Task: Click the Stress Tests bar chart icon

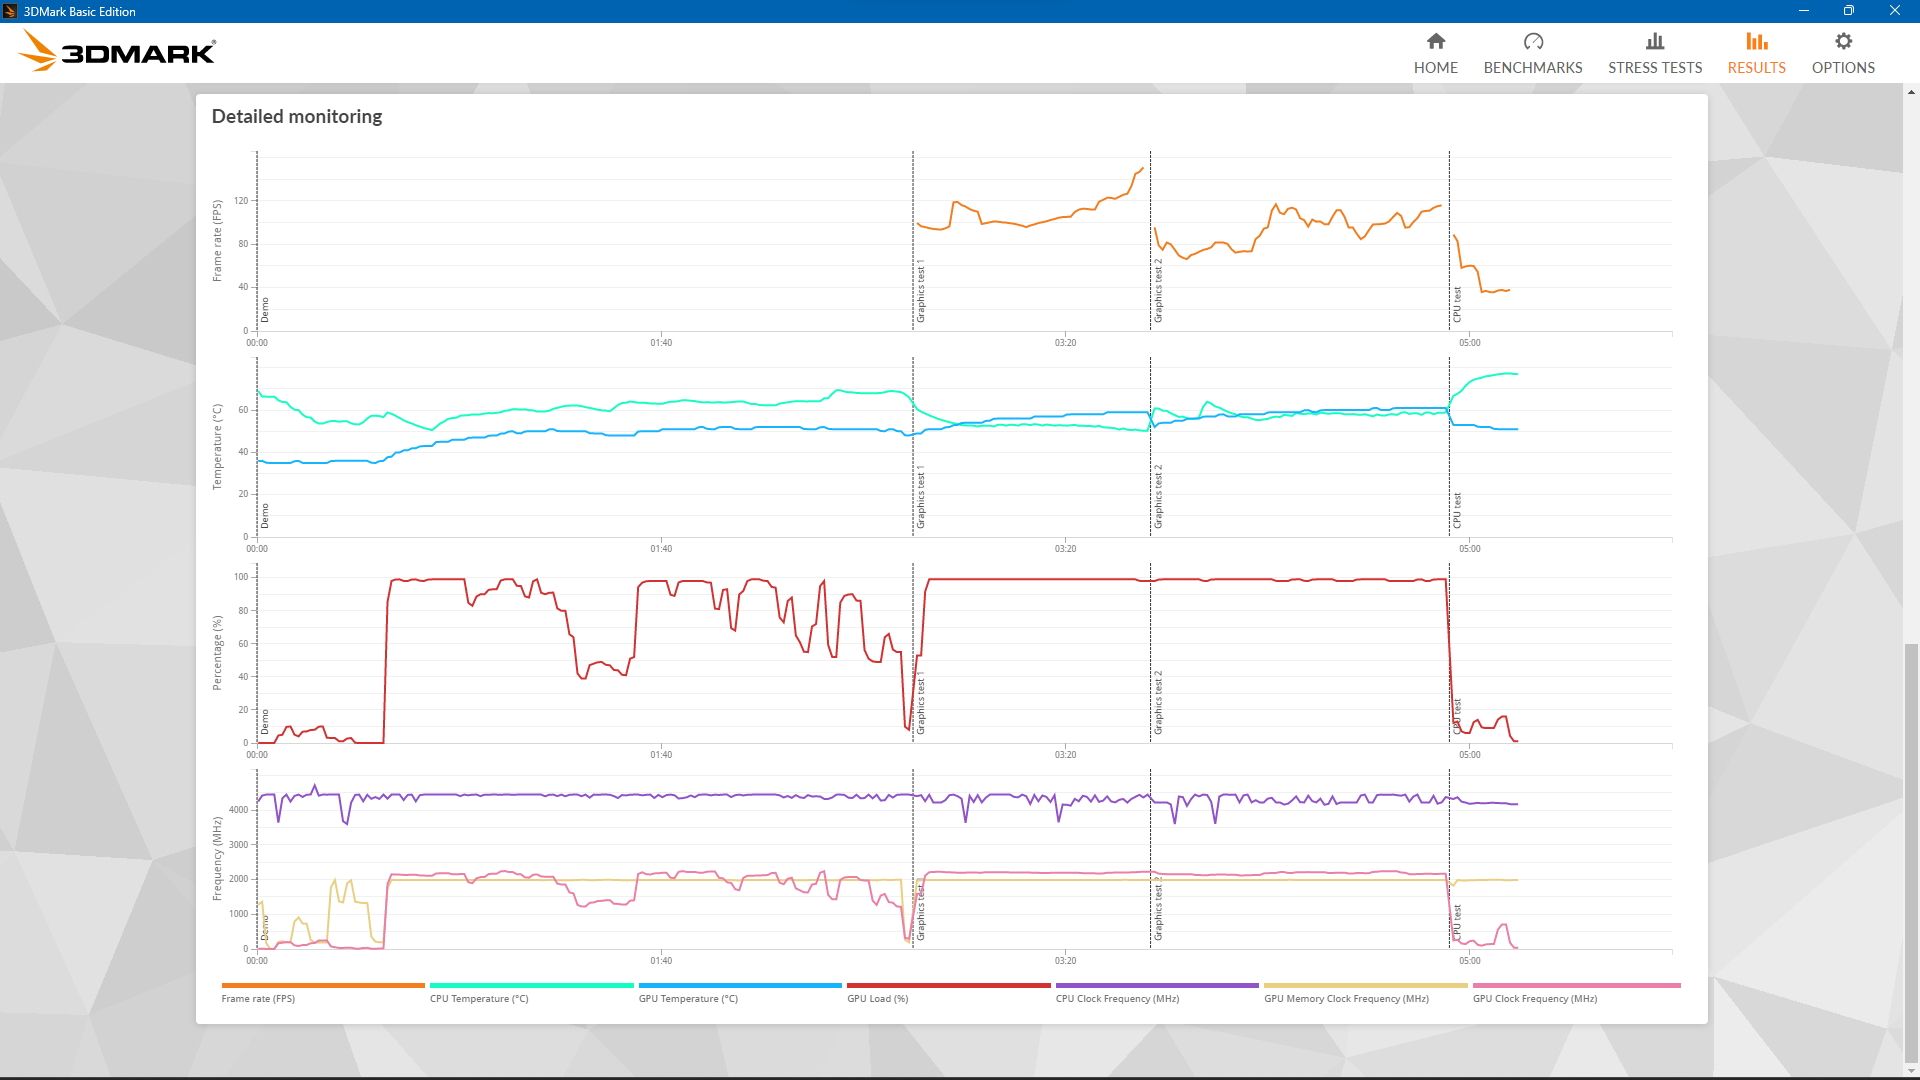Action: (1654, 41)
